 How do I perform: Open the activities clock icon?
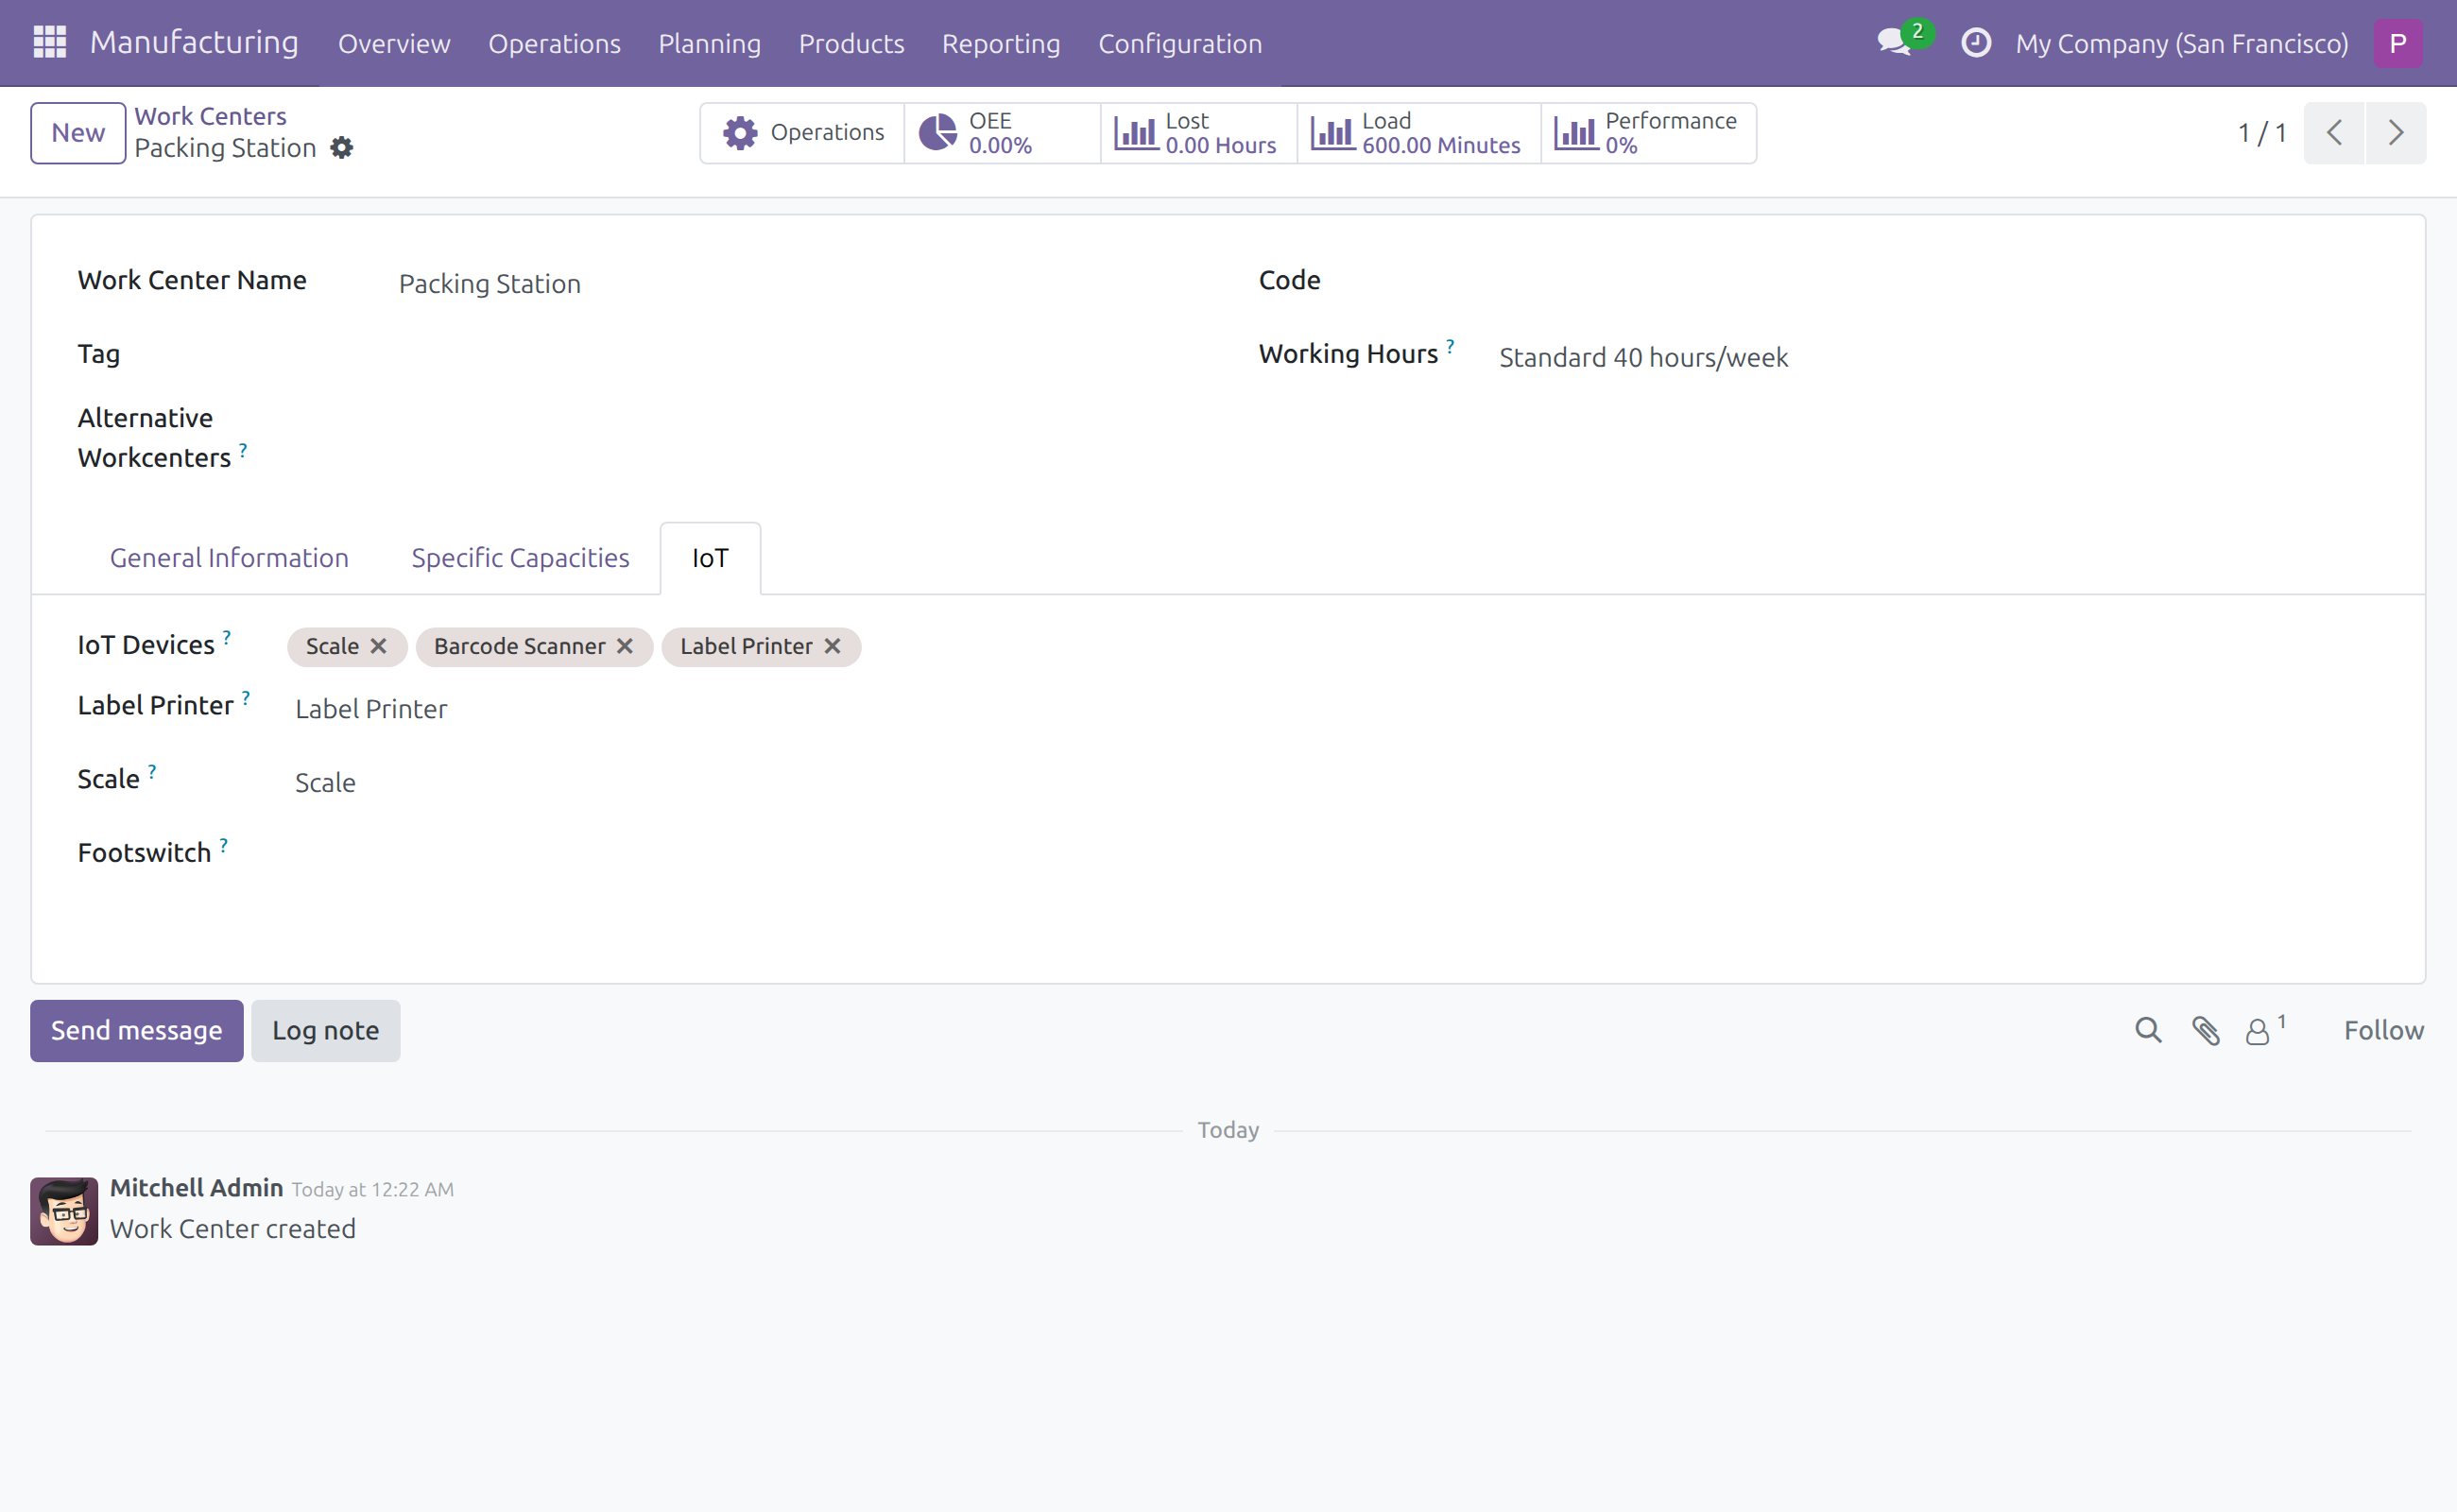[1976, 43]
